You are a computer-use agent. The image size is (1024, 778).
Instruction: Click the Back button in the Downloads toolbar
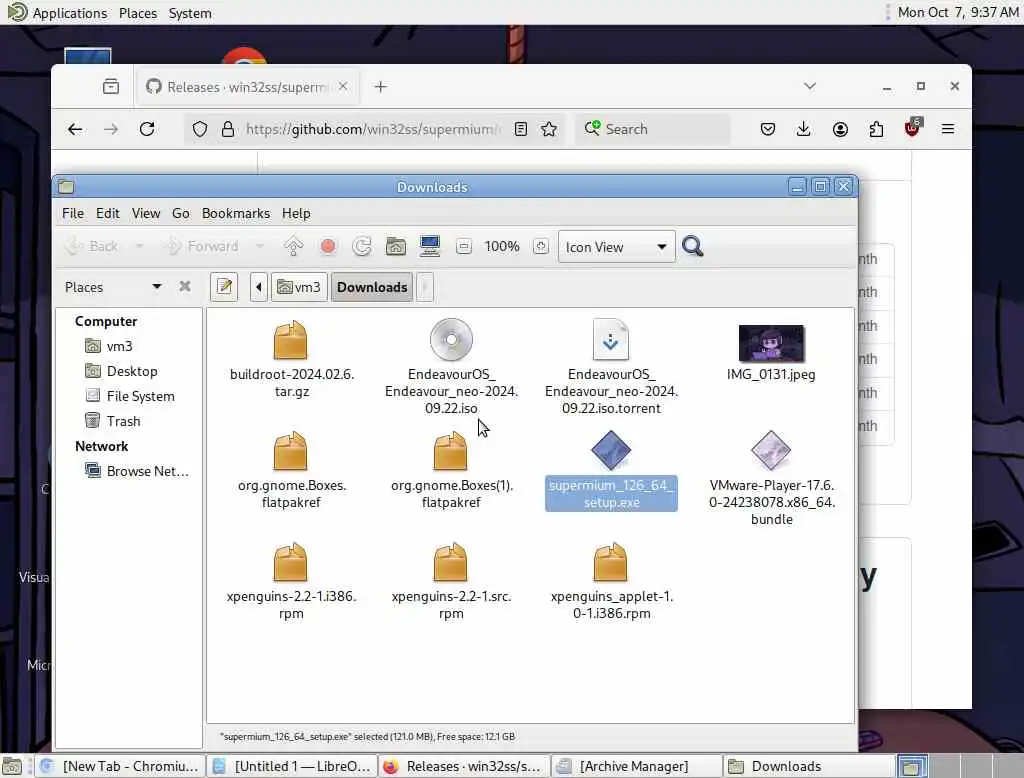pos(92,246)
